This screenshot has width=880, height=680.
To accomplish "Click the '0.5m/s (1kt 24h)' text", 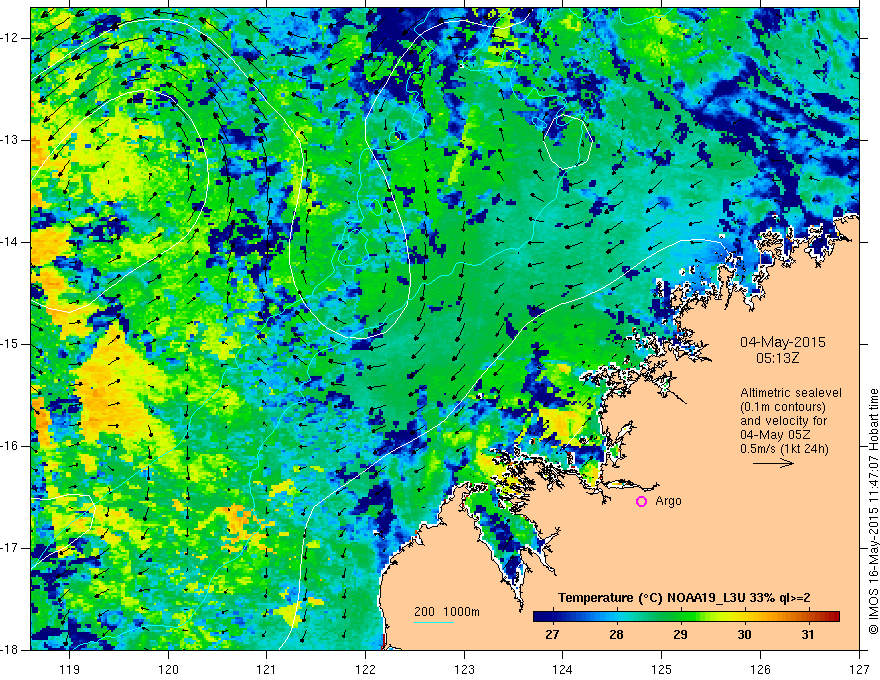I will pyautogui.click(x=784, y=449).
